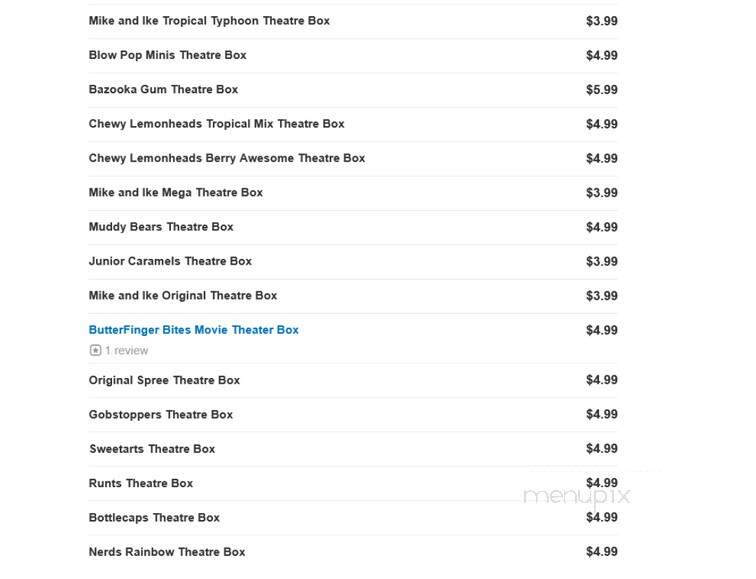The image size is (756, 579).
Task: Click the $4.99 price for Muddy Bears
Action: coord(602,227)
